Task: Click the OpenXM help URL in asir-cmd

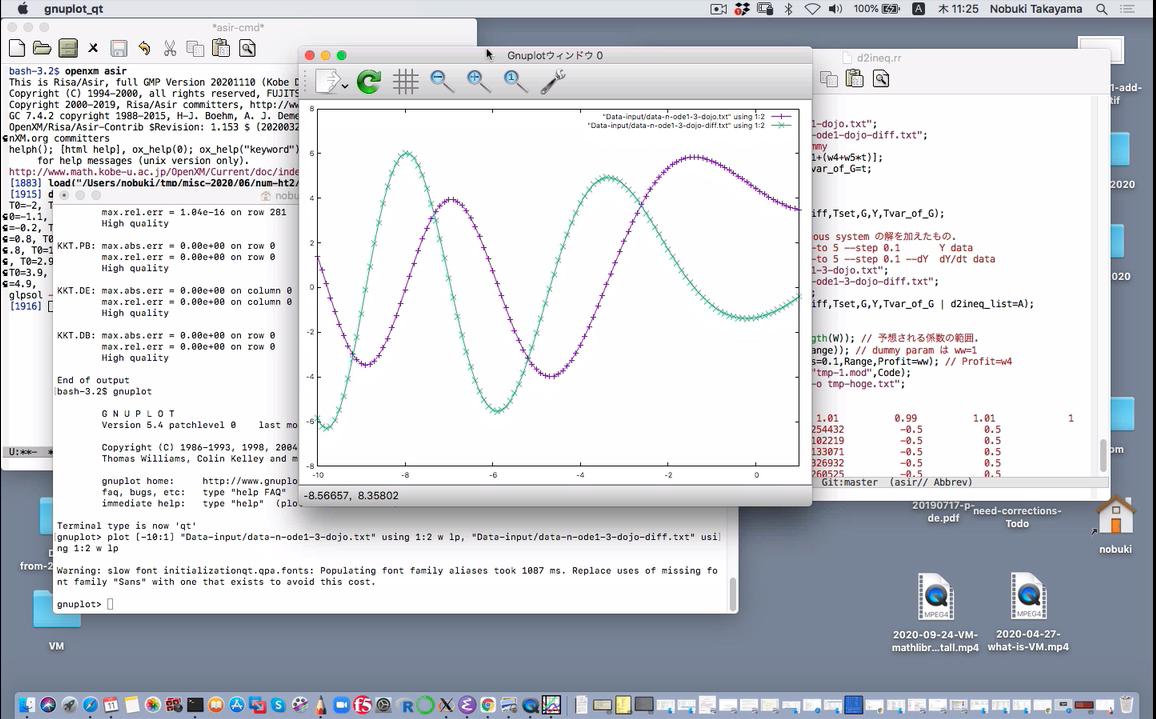Action: click(153, 172)
